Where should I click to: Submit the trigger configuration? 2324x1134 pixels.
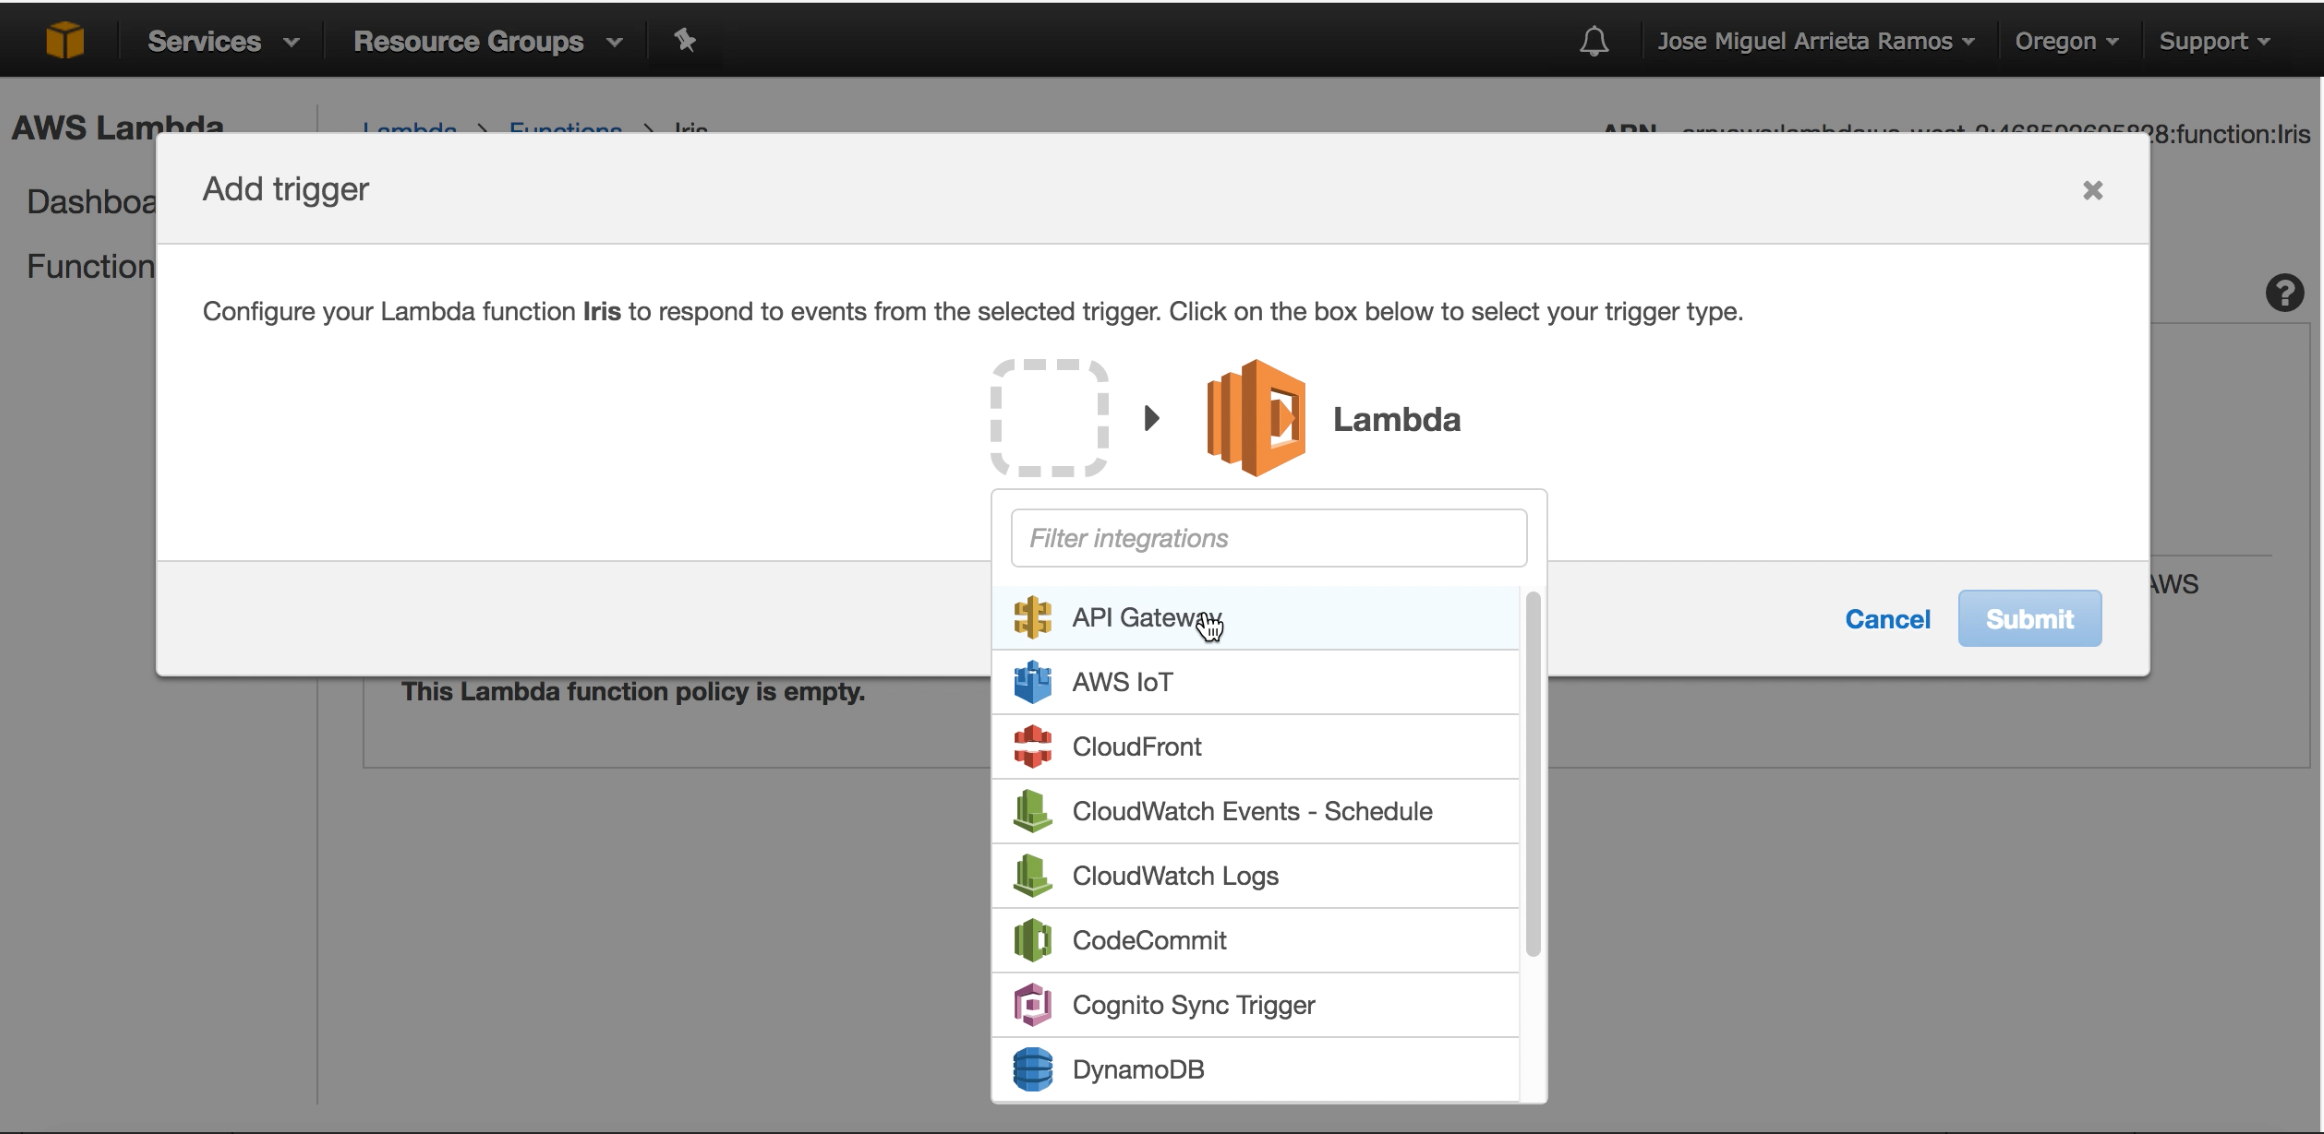(2028, 618)
